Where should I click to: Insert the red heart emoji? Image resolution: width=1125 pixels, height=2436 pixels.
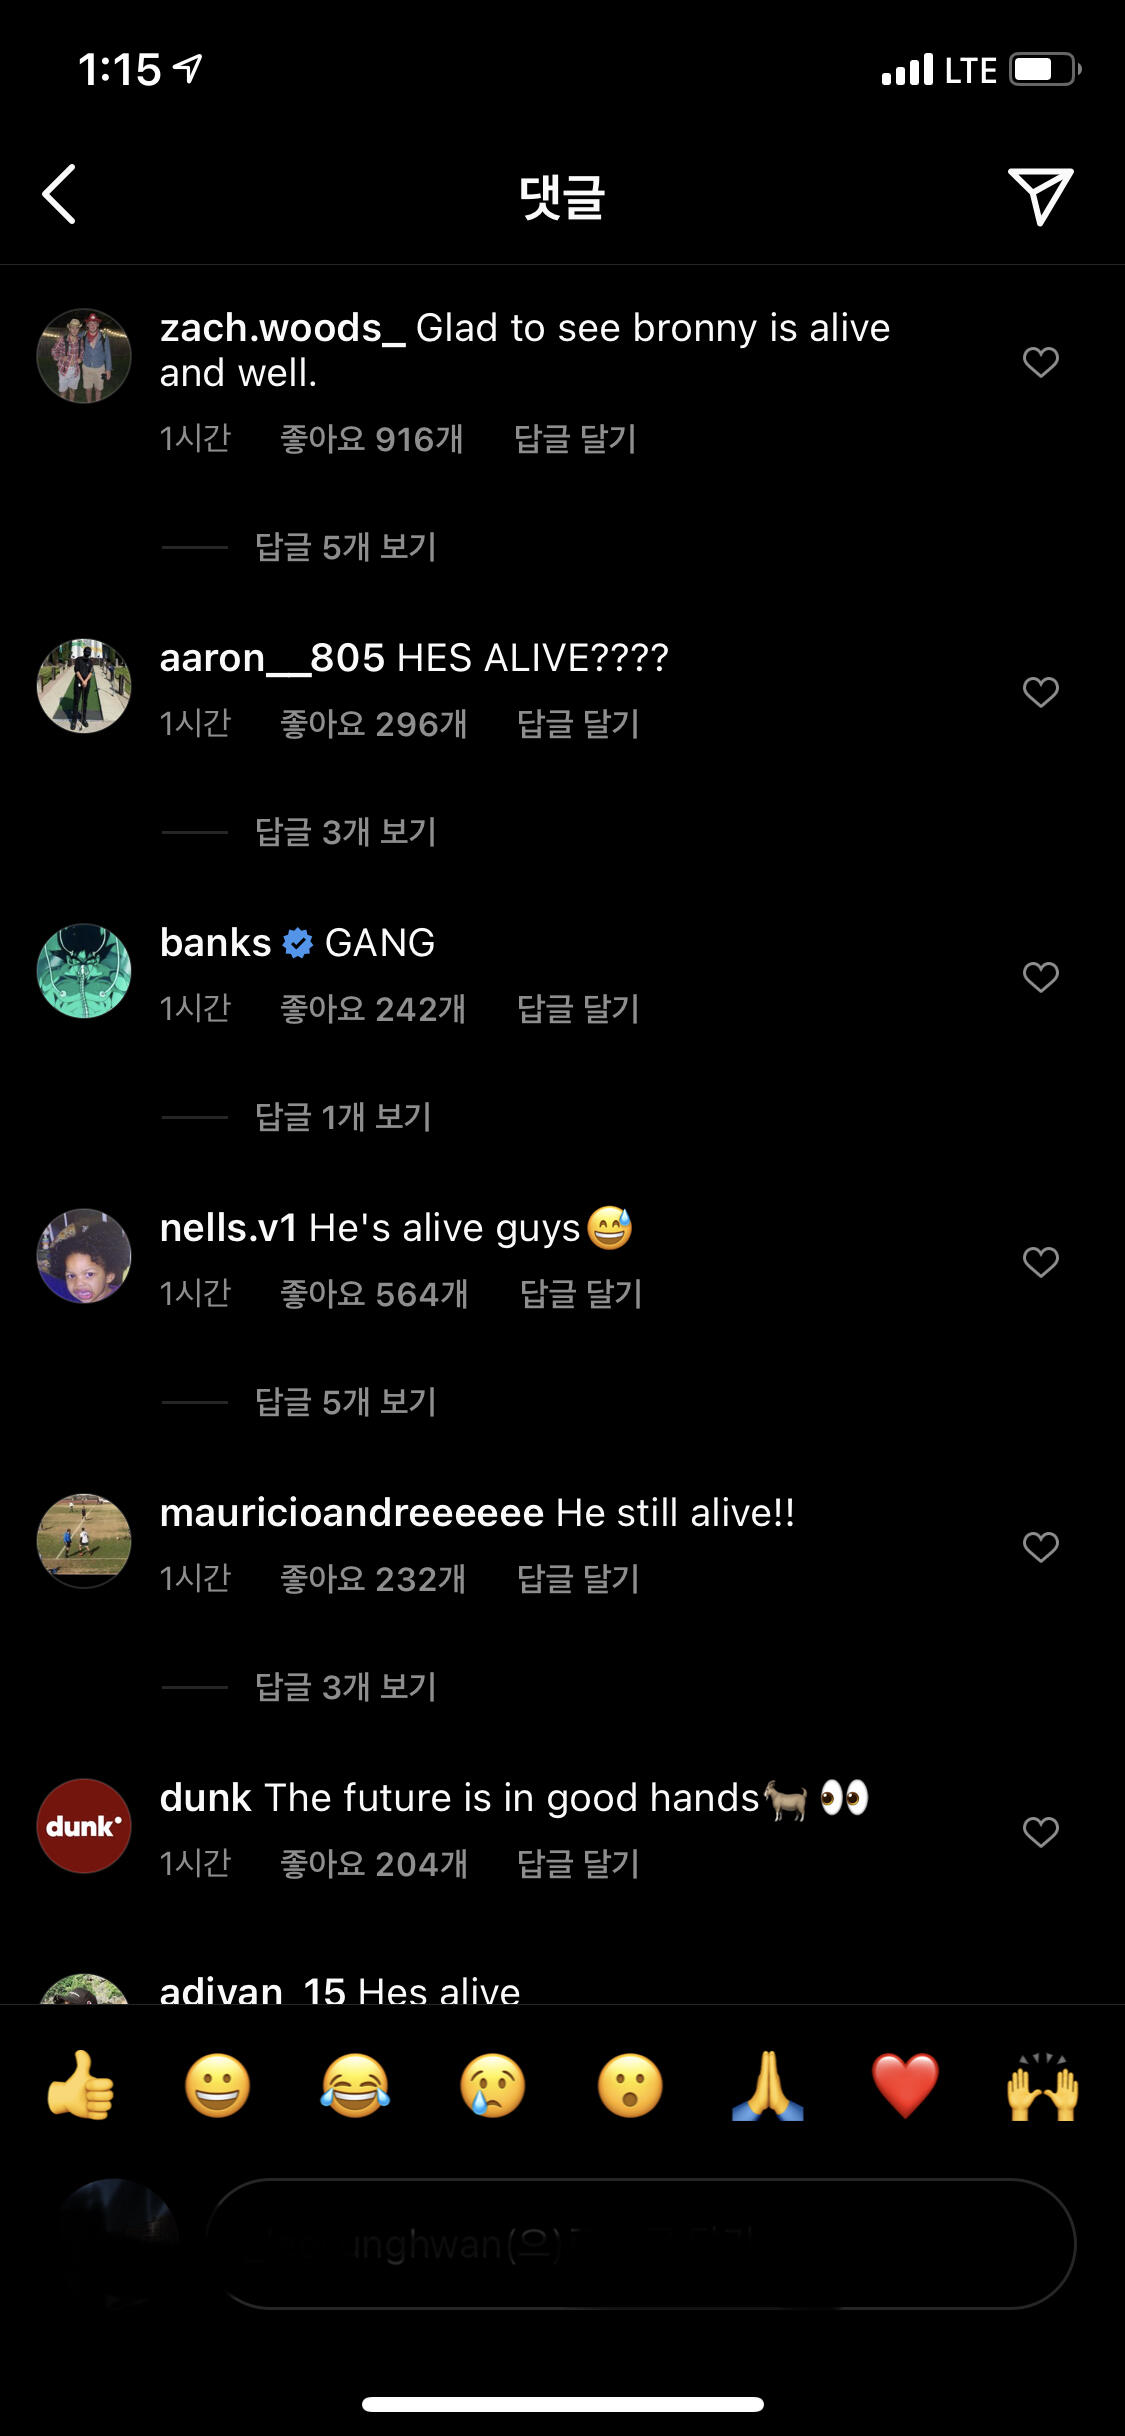pos(905,2086)
